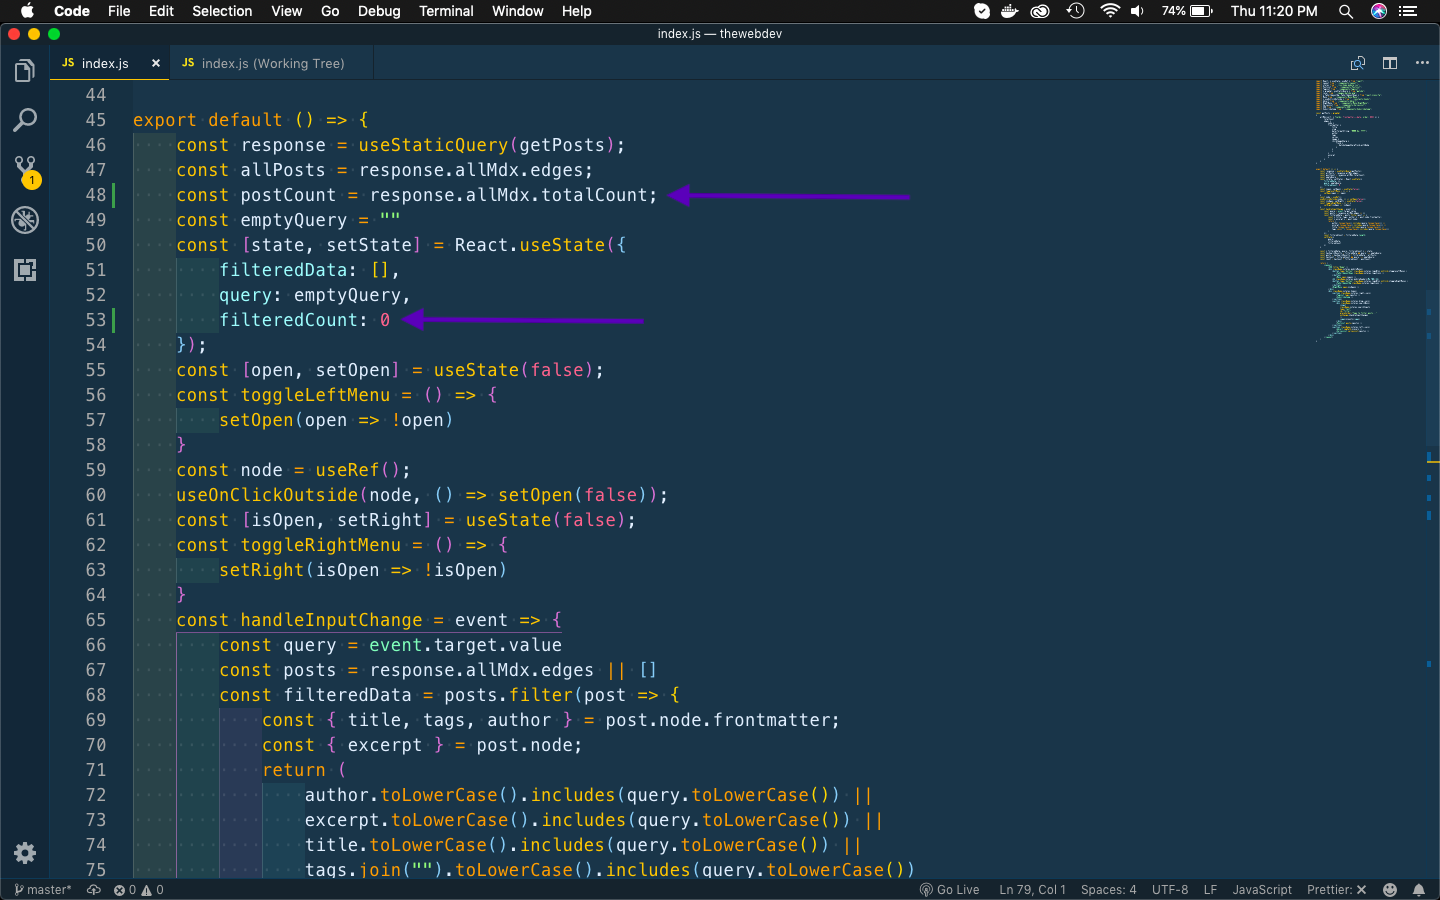Viewport: 1440px width, 900px height.
Task: Select the index.js editor tab
Action: [110, 63]
